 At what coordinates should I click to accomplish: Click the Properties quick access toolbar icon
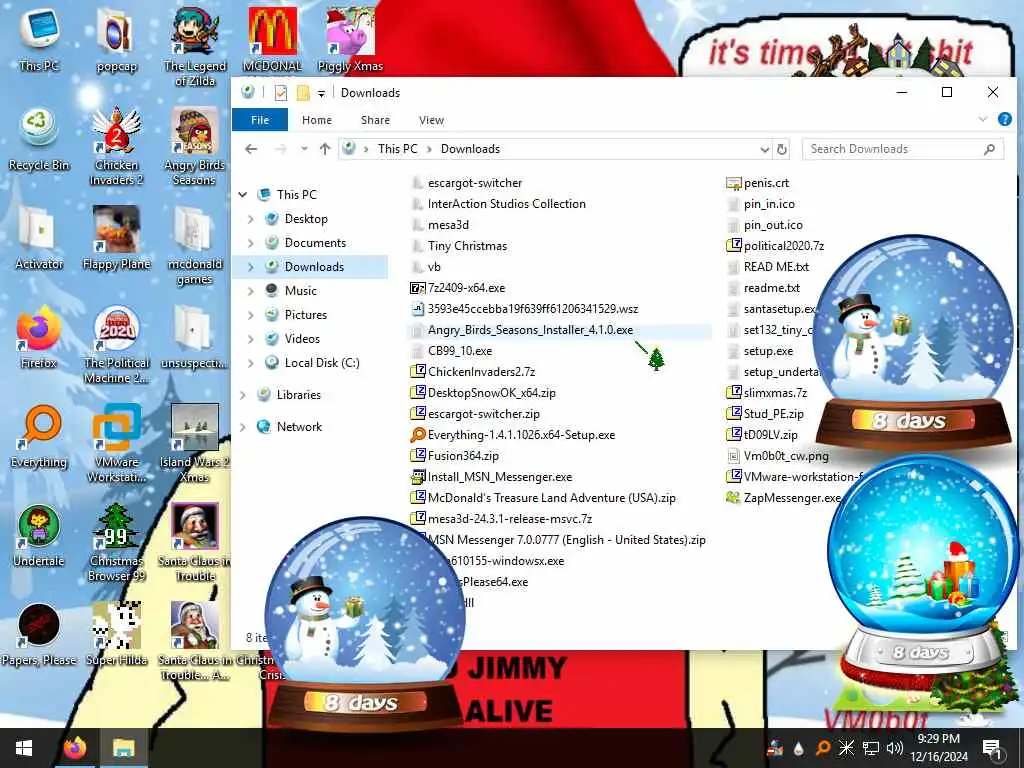pyautogui.click(x=281, y=93)
